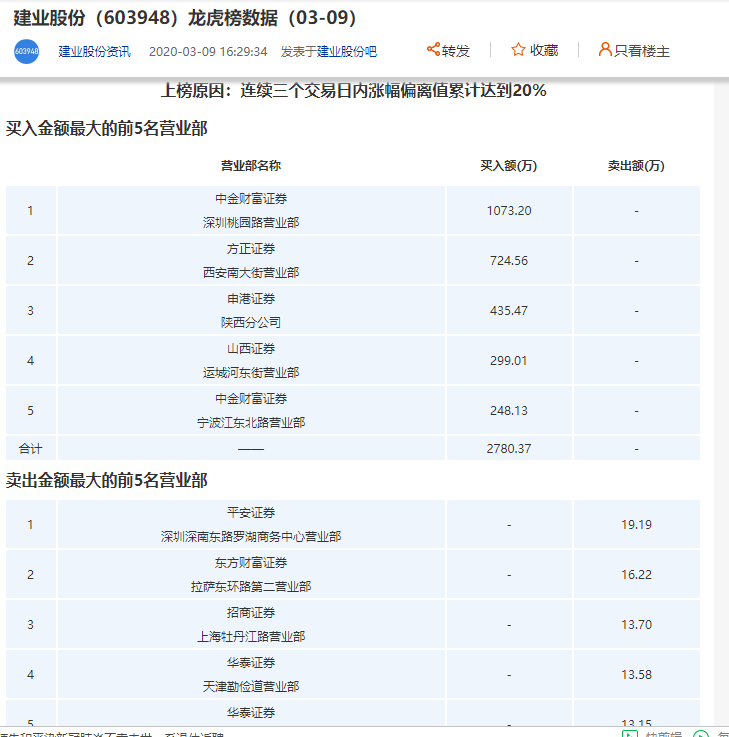
Task: Select 天津勤俭道营业部 text
Action: tap(251, 687)
